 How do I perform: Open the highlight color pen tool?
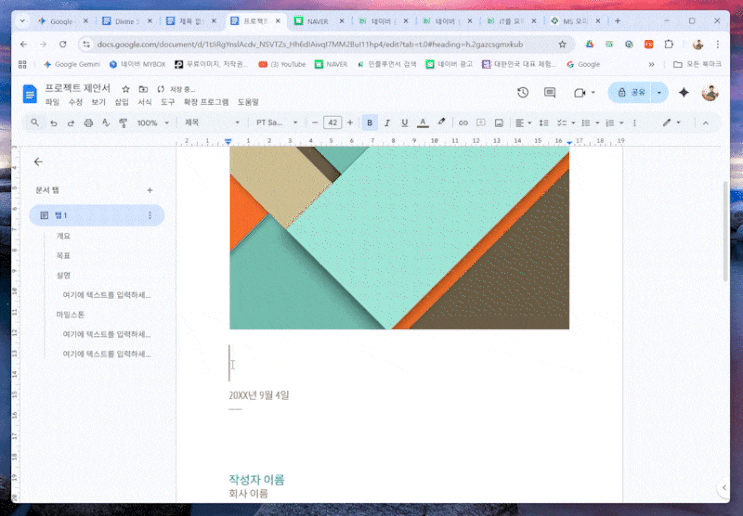coord(441,122)
